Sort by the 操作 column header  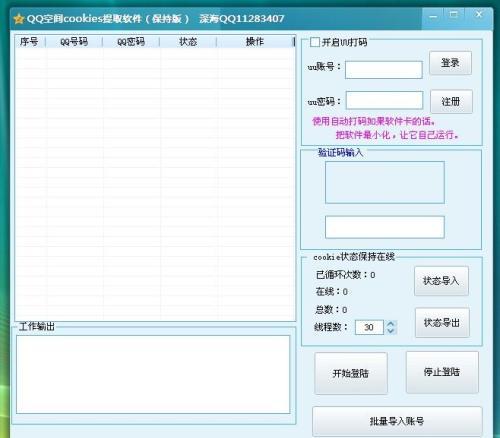click(x=255, y=42)
